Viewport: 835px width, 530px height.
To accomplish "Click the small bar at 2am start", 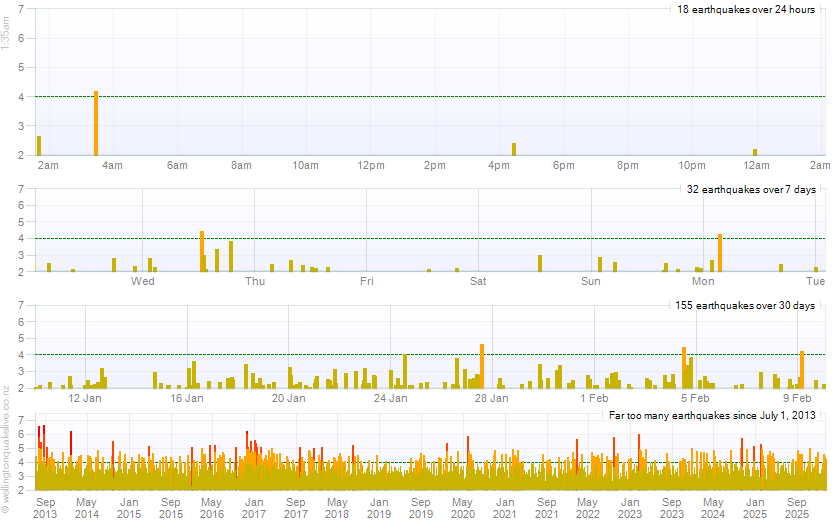I will [x=39, y=146].
